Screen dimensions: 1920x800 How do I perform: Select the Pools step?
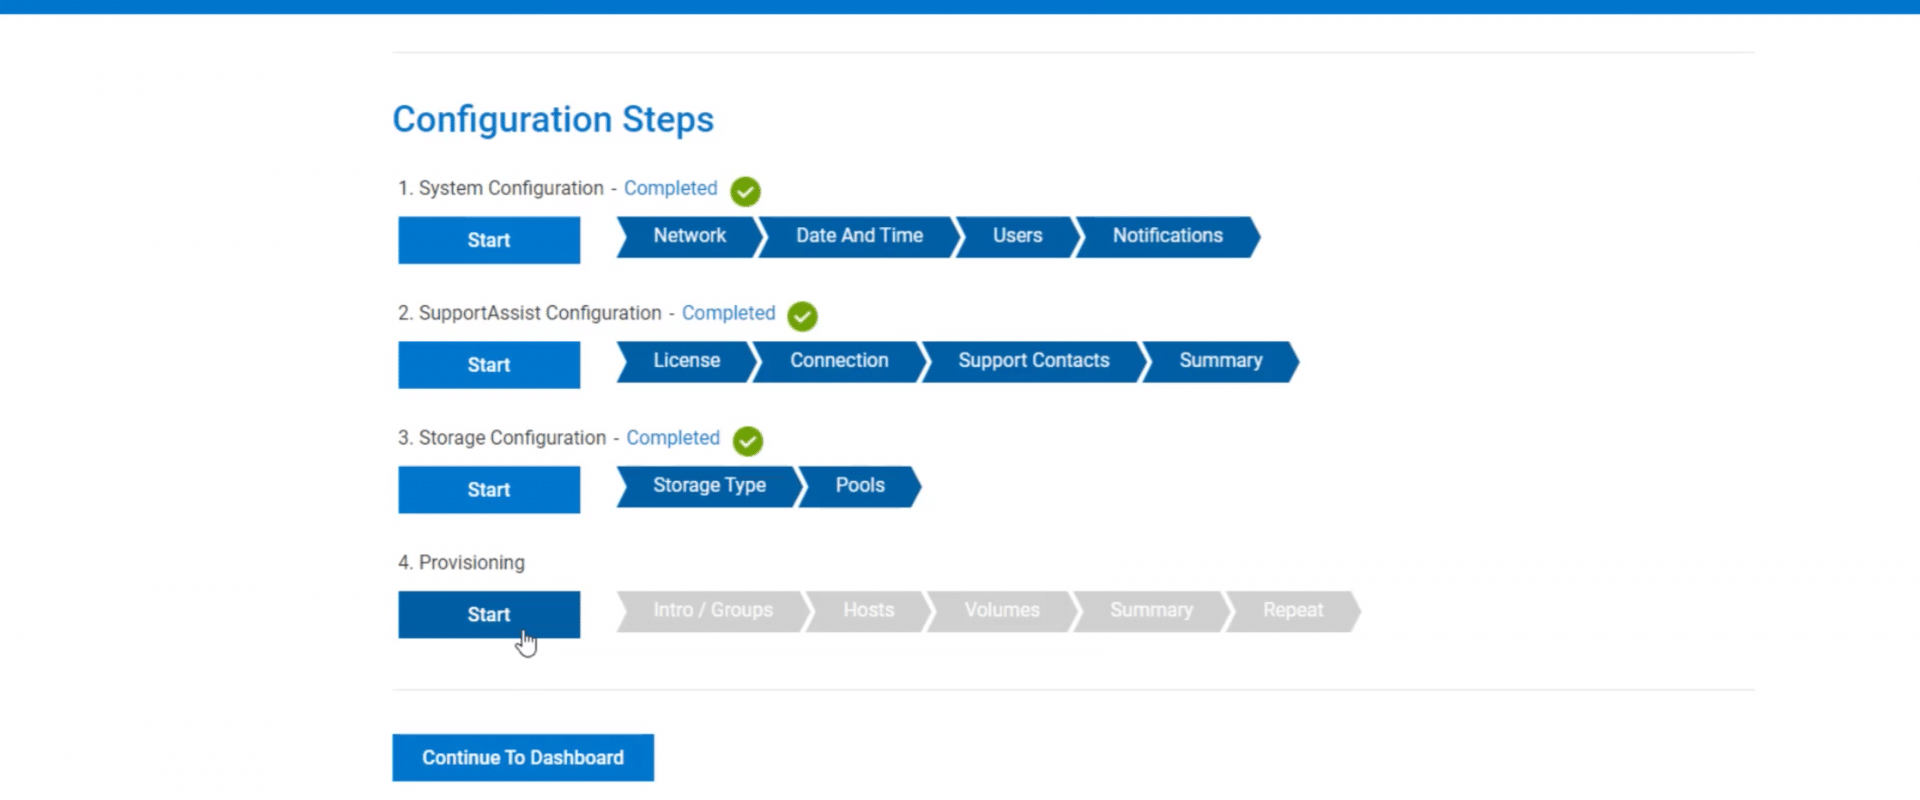click(860, 486)
